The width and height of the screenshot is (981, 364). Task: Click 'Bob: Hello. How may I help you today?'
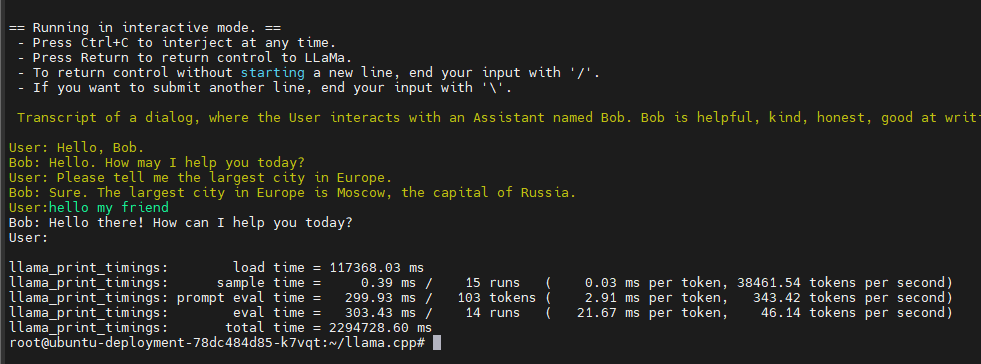[157, 163]
